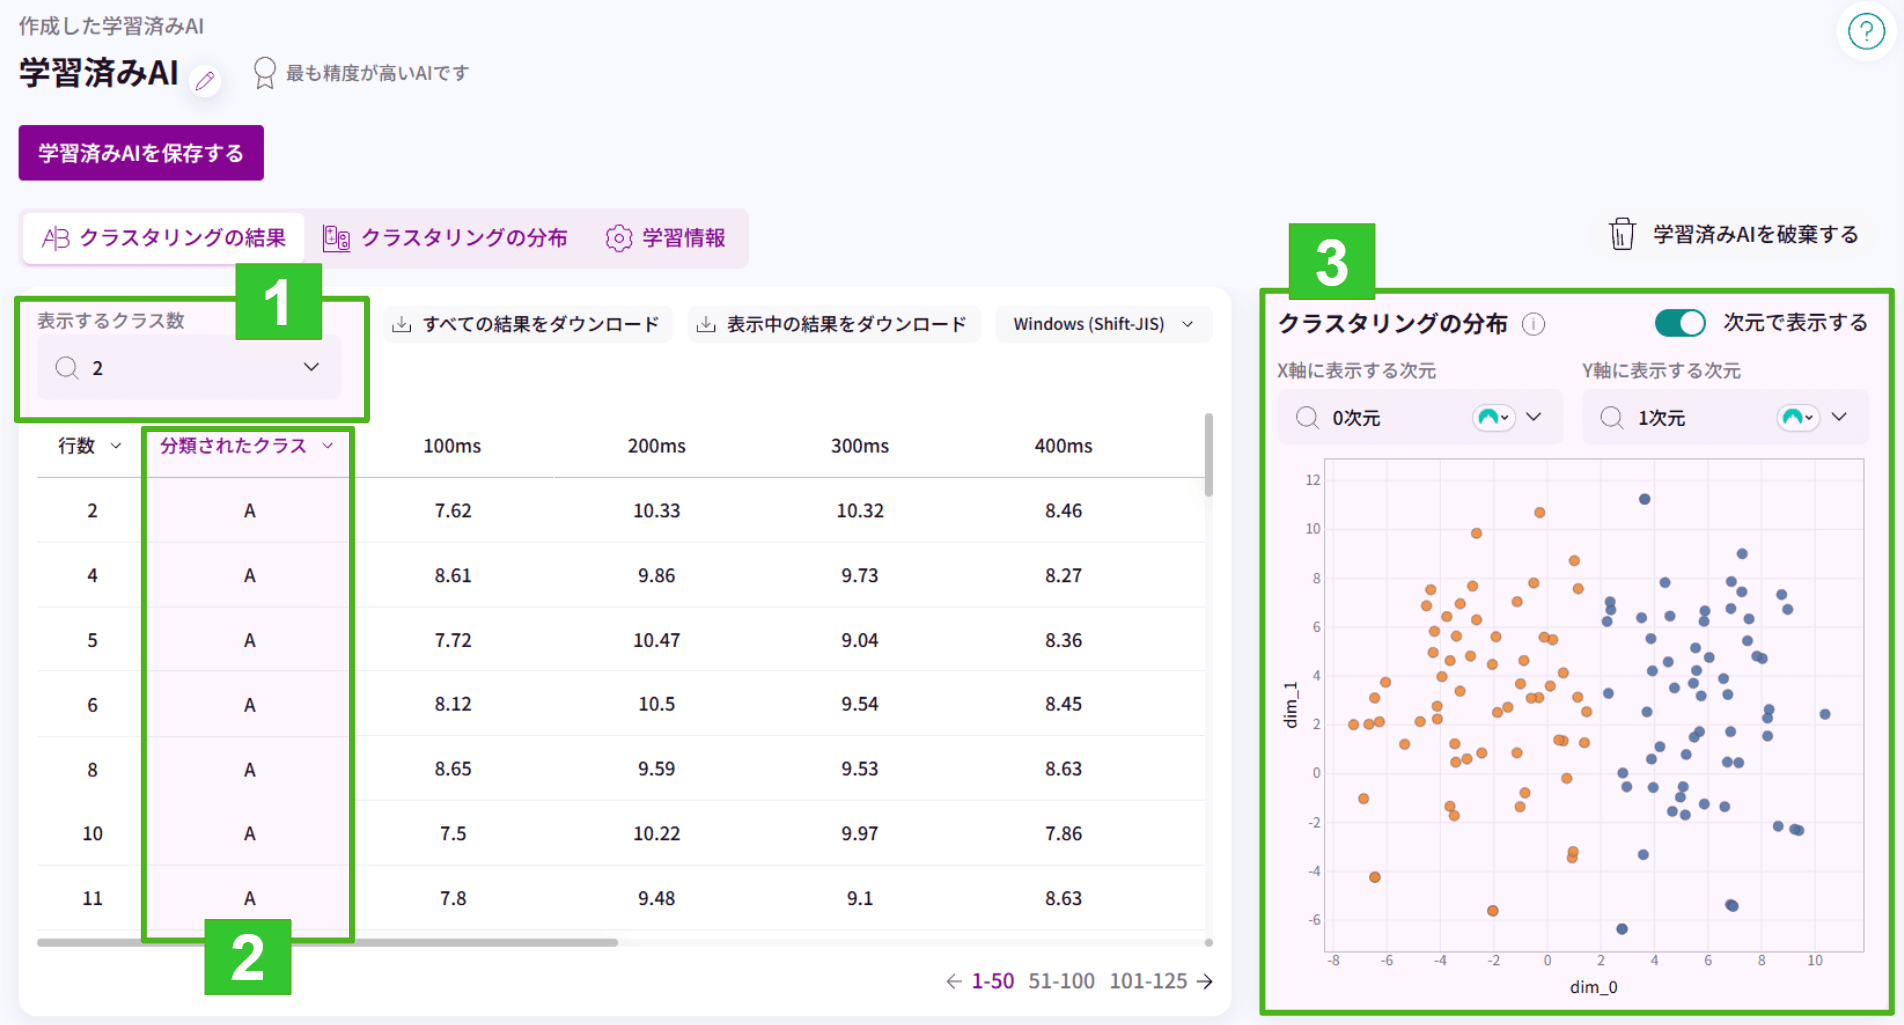Click the trash can icon for 学習済みAIを破棄する

coord(1621,234)
